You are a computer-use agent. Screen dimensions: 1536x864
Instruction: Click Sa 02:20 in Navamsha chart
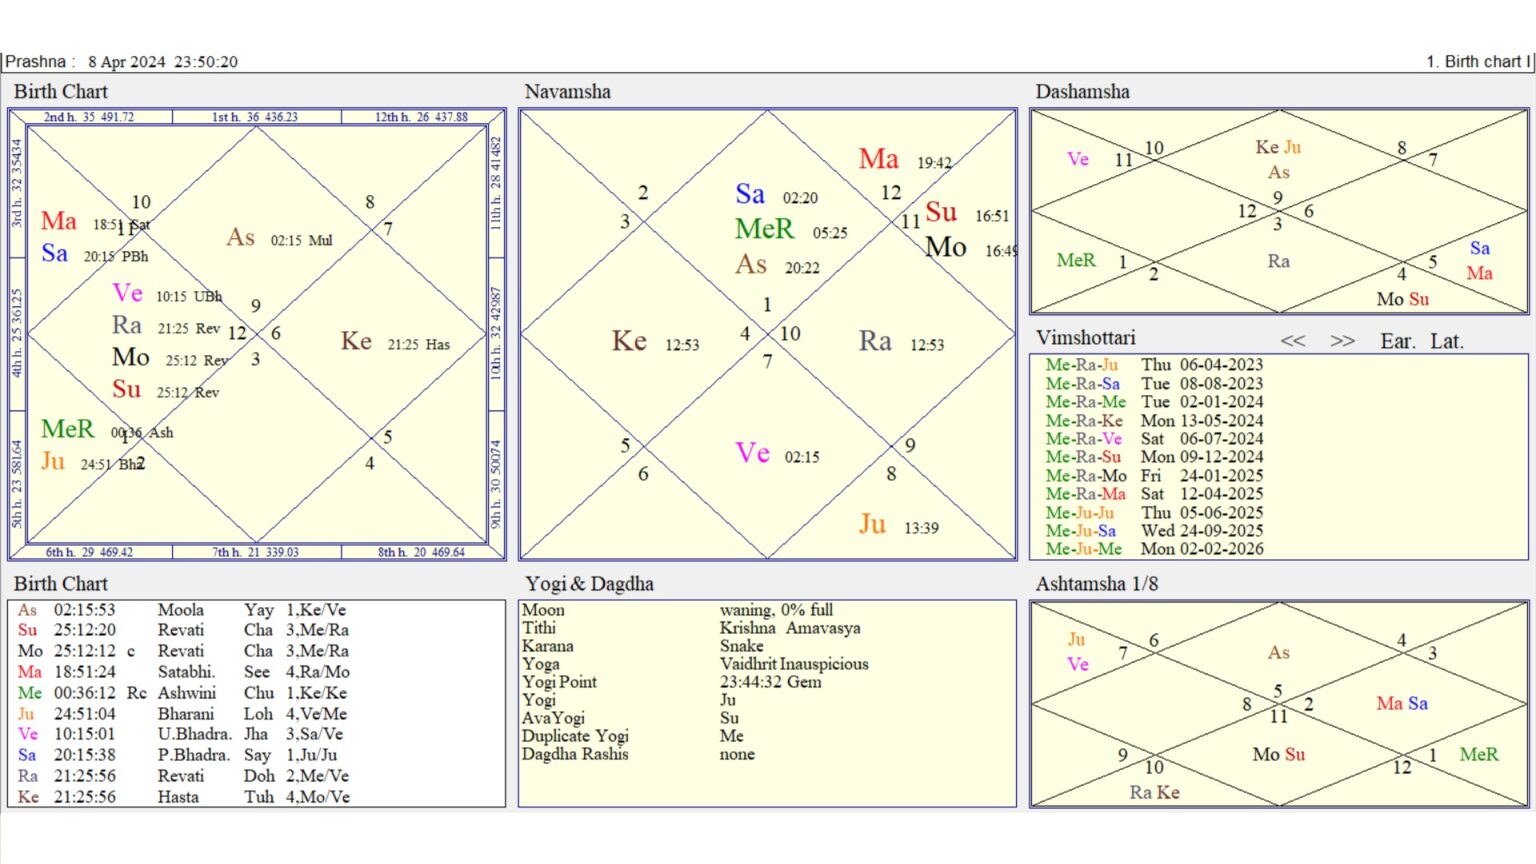776,195
